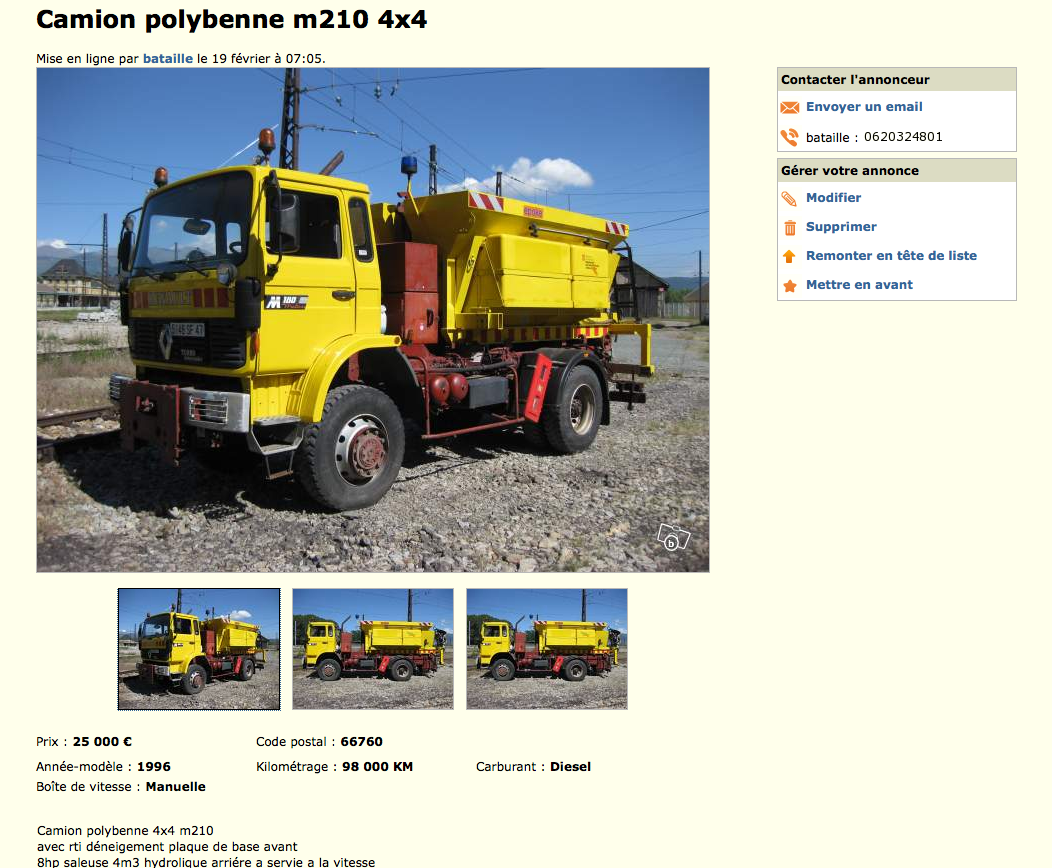Open the Modifier link
The image size is (1052, 868).
tap(833, 197)
